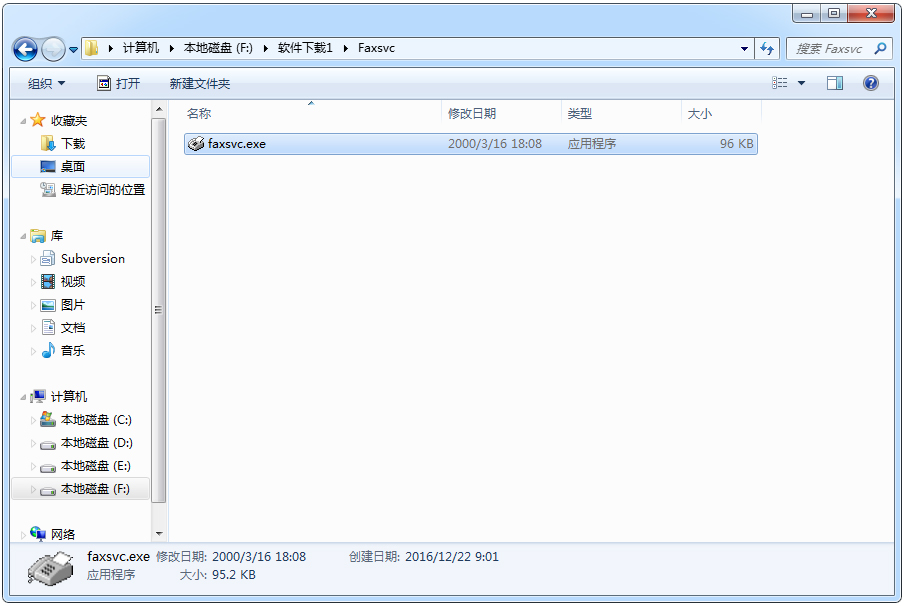
Task: Toggle the preview pane
Action: tap(835, 83)
